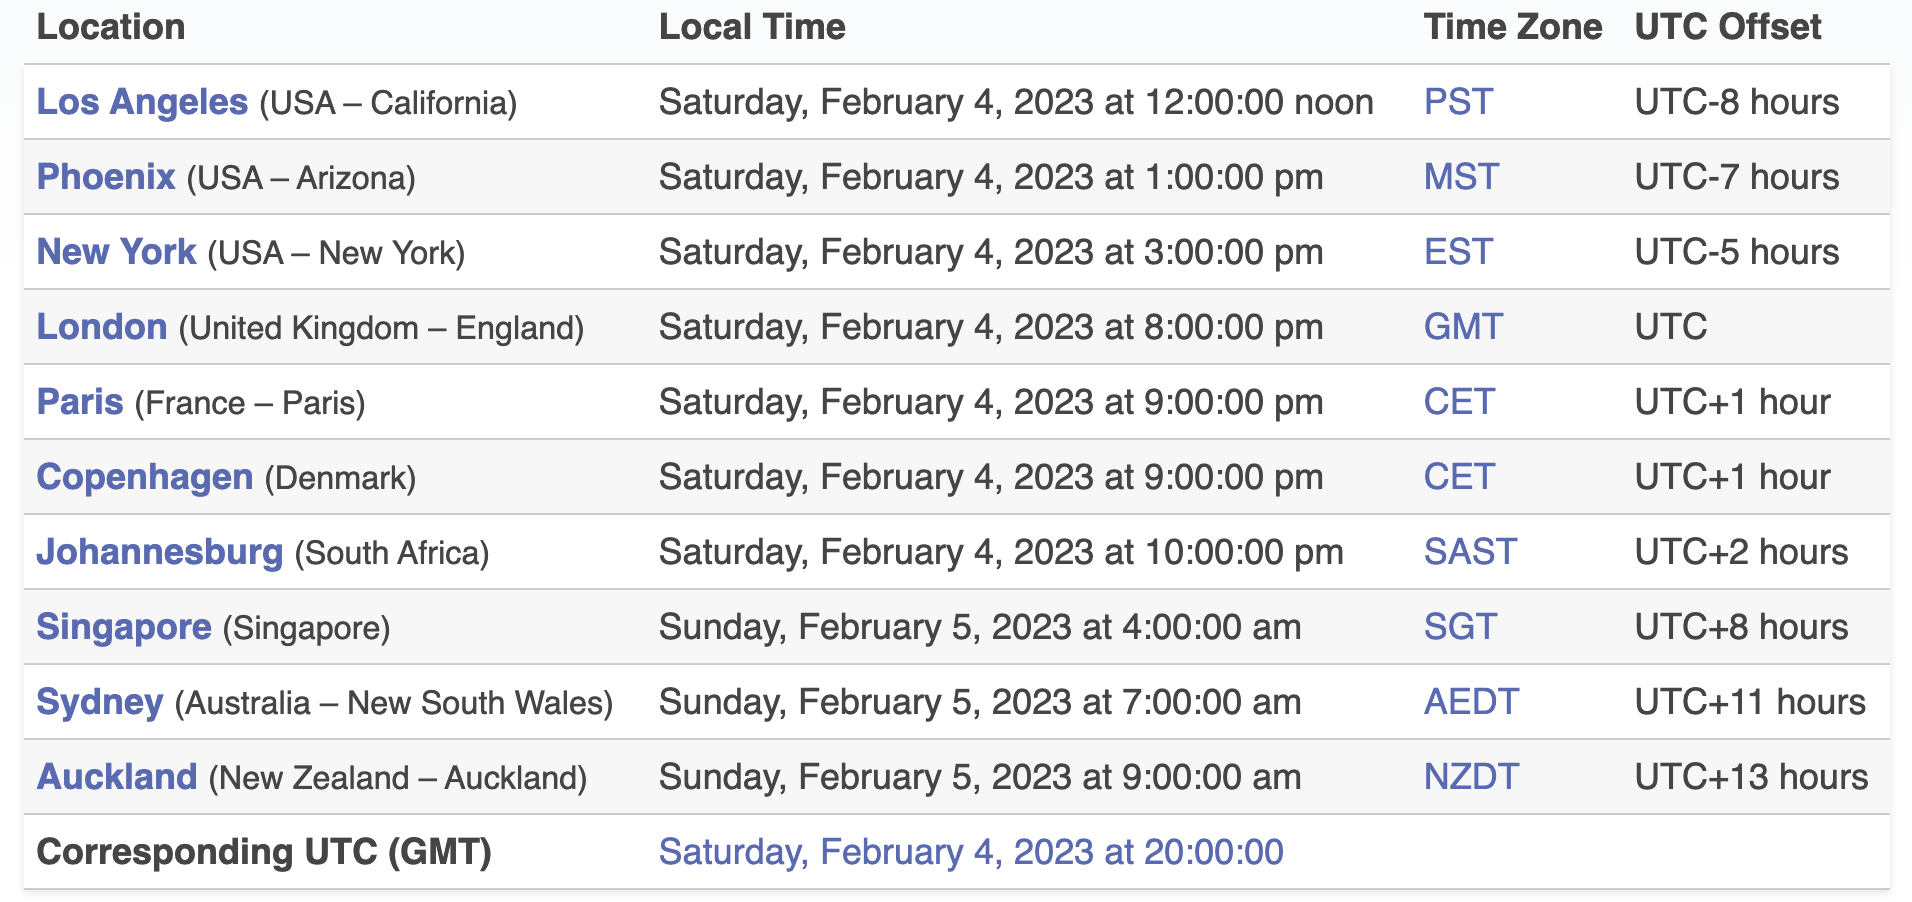This screenshot has width=1912, height=902.
Task: Open the SAST time zone link
Action: 1470,552
